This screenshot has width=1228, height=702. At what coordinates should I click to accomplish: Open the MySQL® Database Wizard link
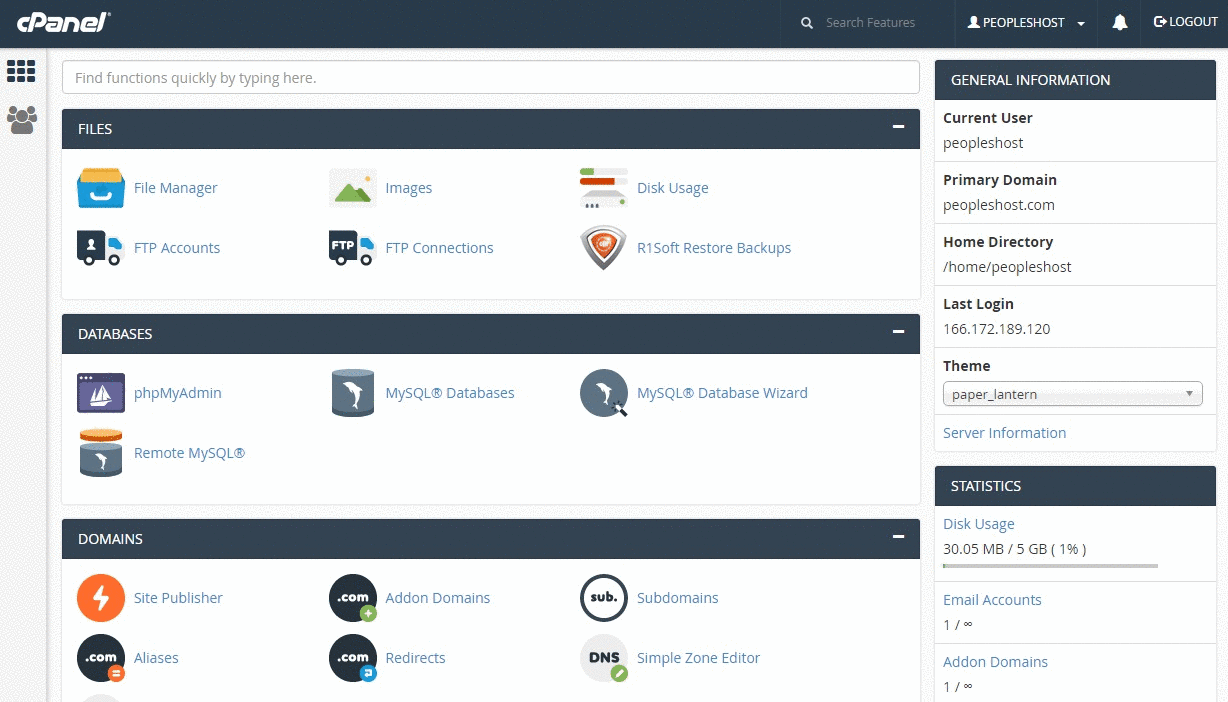pyautogui.click(x=722, y=393)
